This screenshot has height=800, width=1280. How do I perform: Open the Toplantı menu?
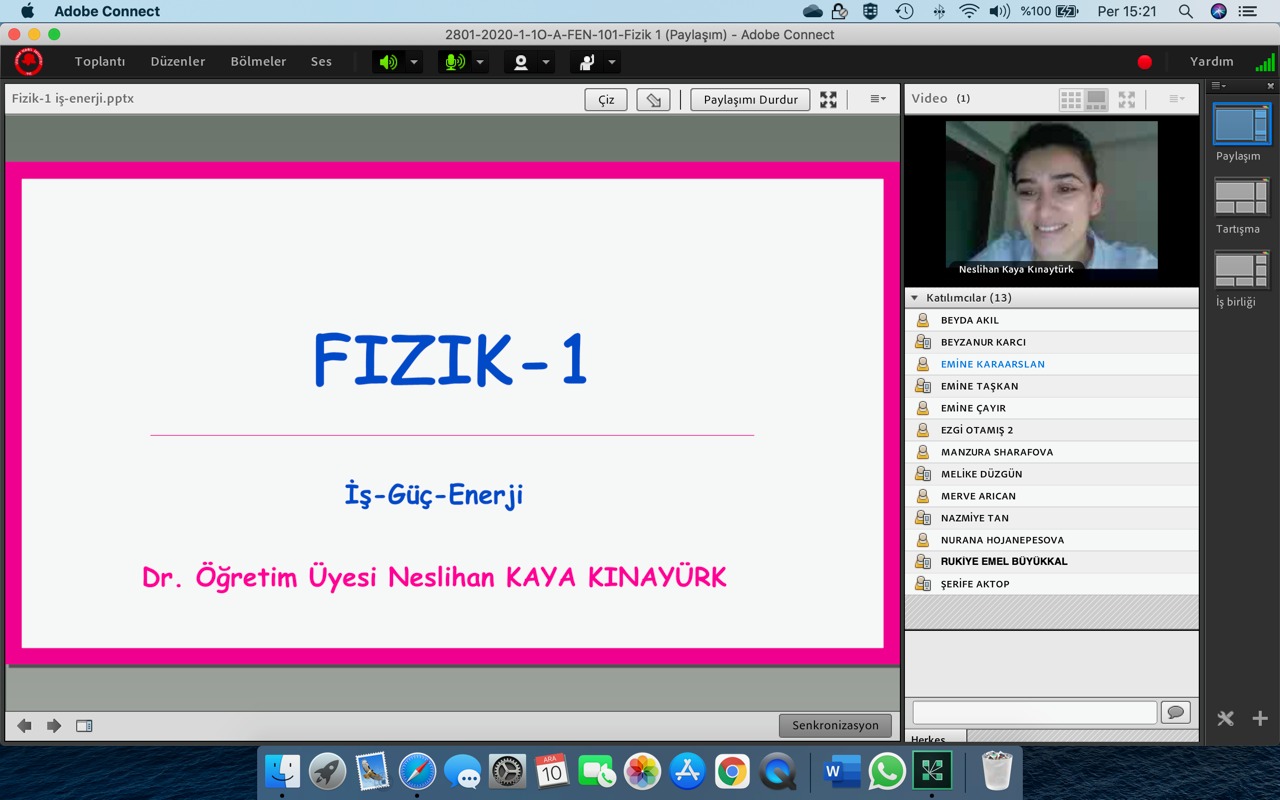[x=100, y=62]
